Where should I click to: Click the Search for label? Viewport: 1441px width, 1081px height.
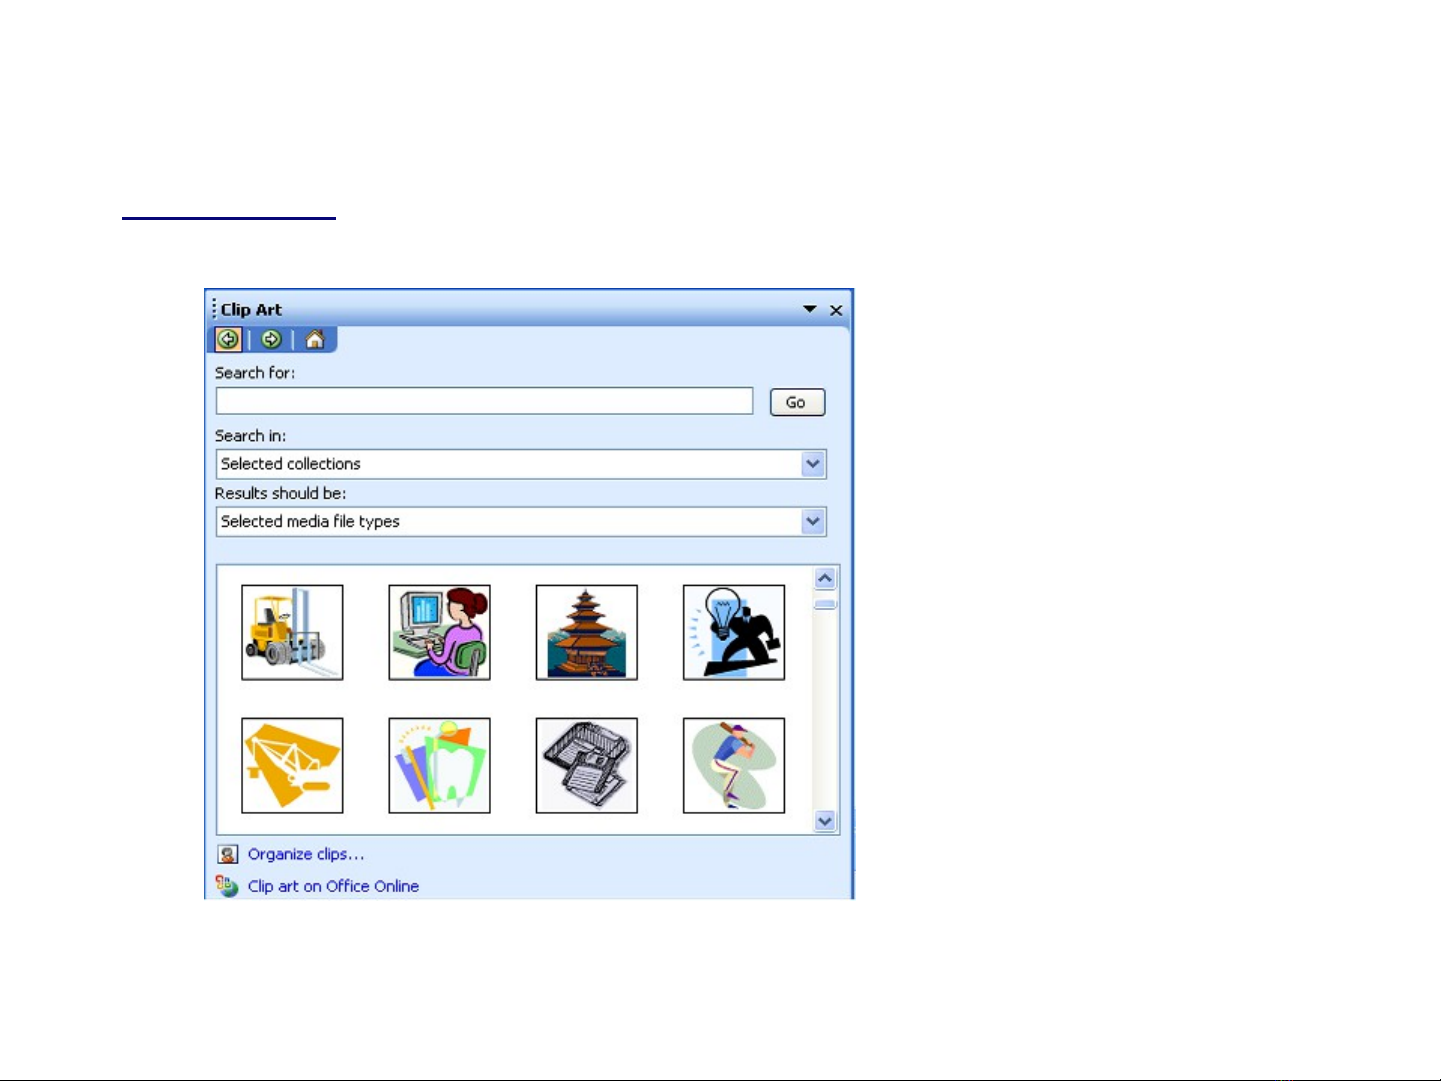255,373
